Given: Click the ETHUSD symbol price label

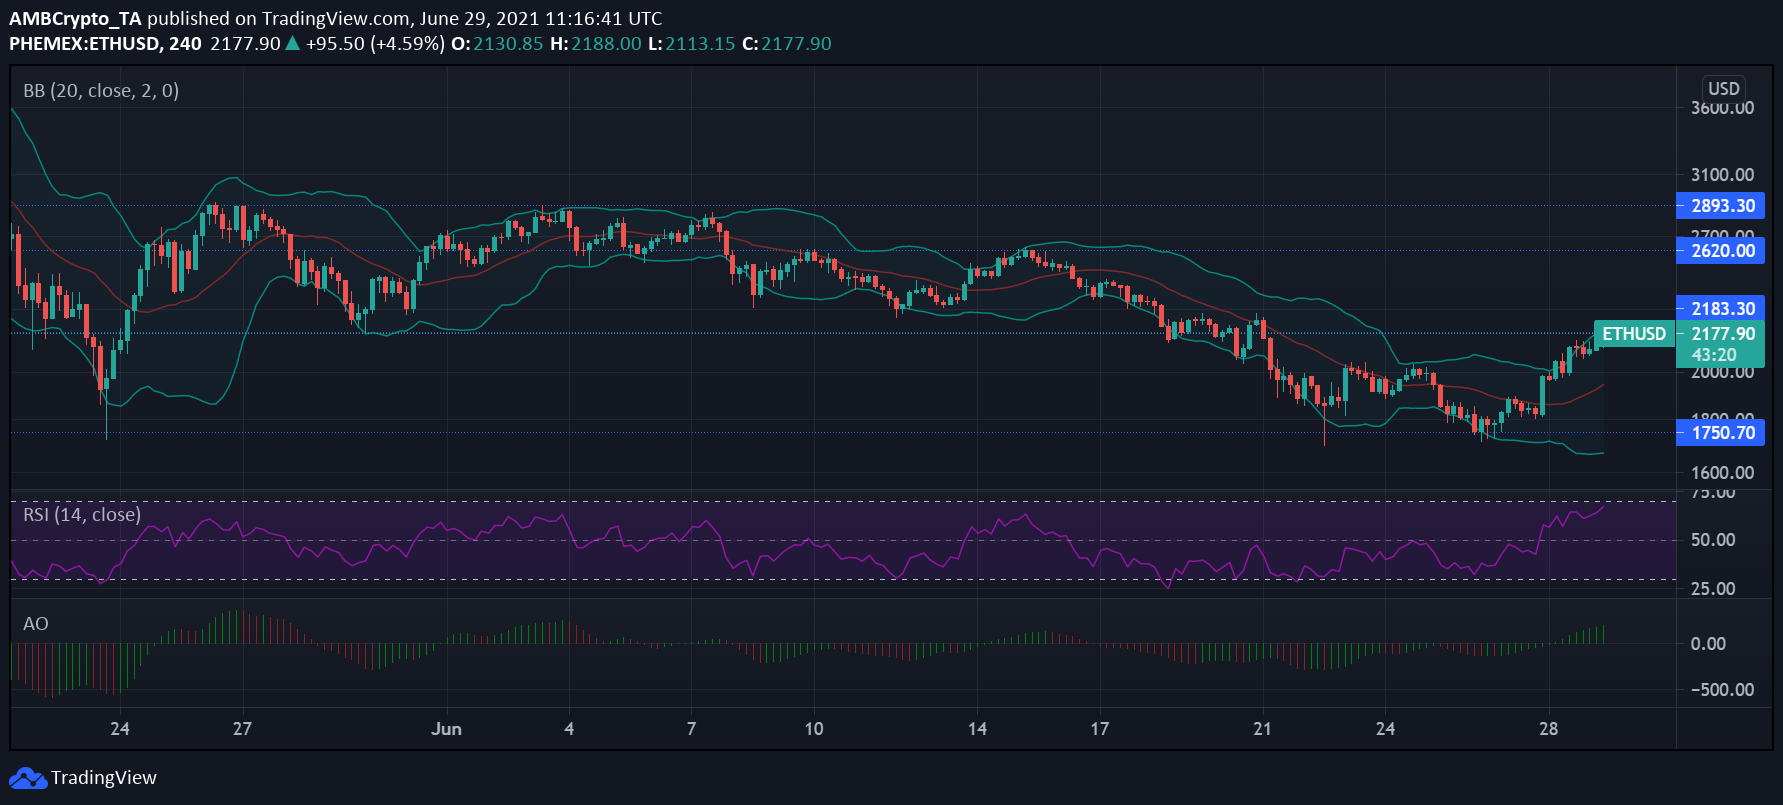Looking at the screenshot, I should [x=1634, y=334].
